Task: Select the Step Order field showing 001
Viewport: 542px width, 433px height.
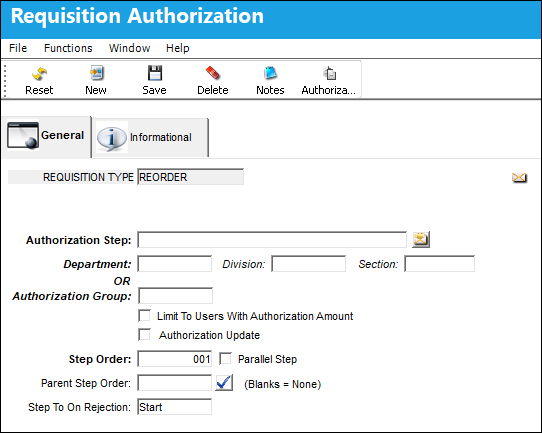Action: click(175, 359)
